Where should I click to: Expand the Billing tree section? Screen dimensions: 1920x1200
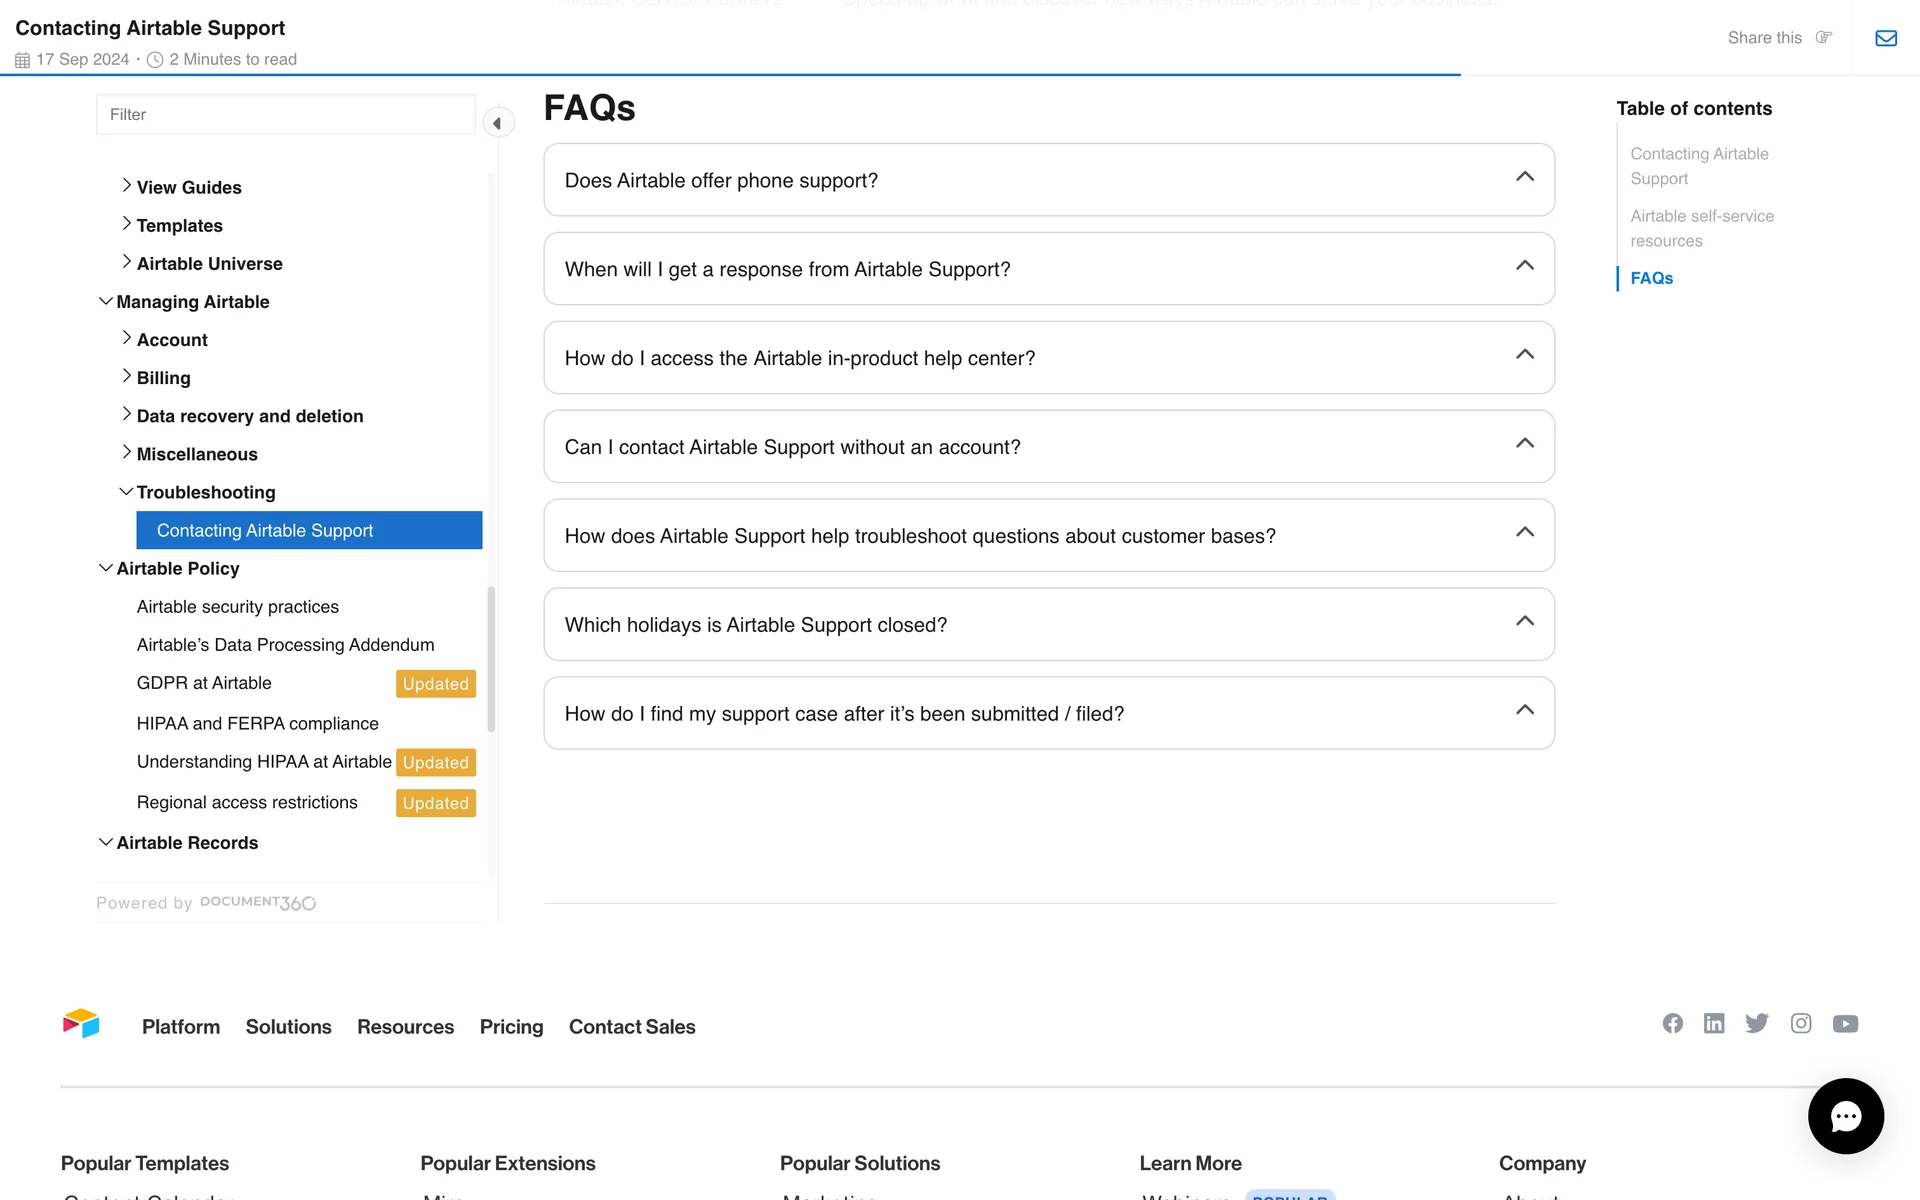tap(127, 377)
